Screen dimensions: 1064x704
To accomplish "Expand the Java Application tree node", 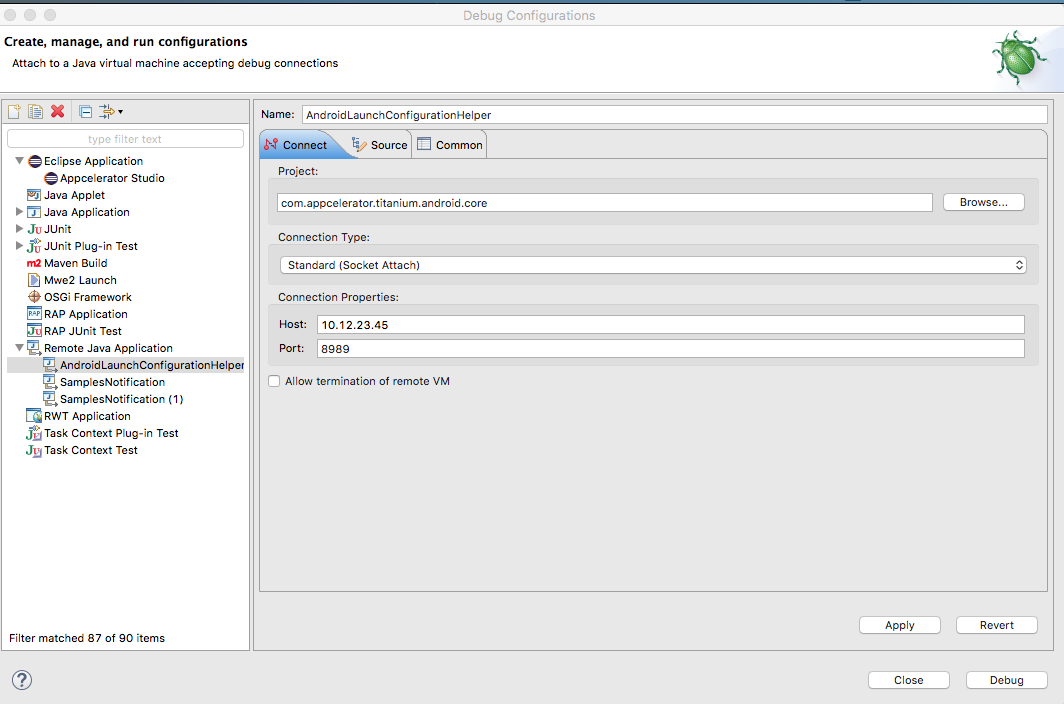I will click(18, 211).
